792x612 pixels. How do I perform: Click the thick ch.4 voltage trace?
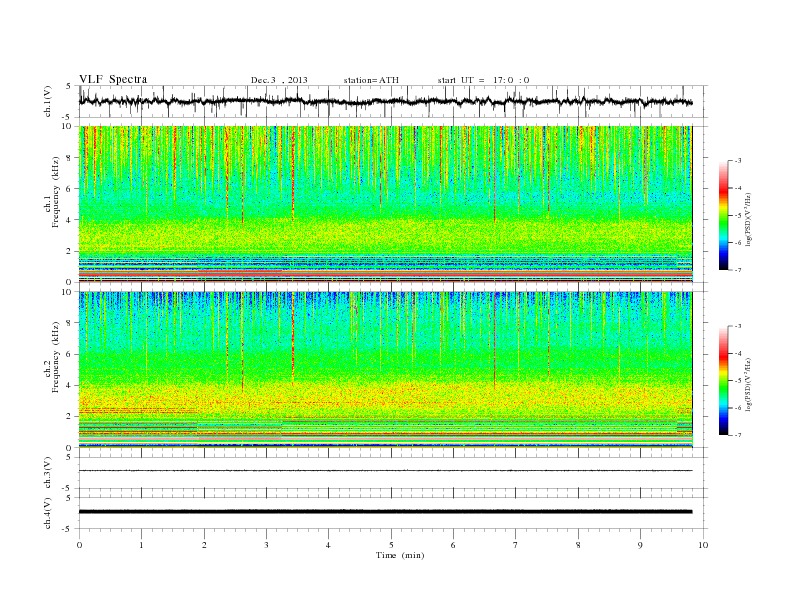(386, 512)
